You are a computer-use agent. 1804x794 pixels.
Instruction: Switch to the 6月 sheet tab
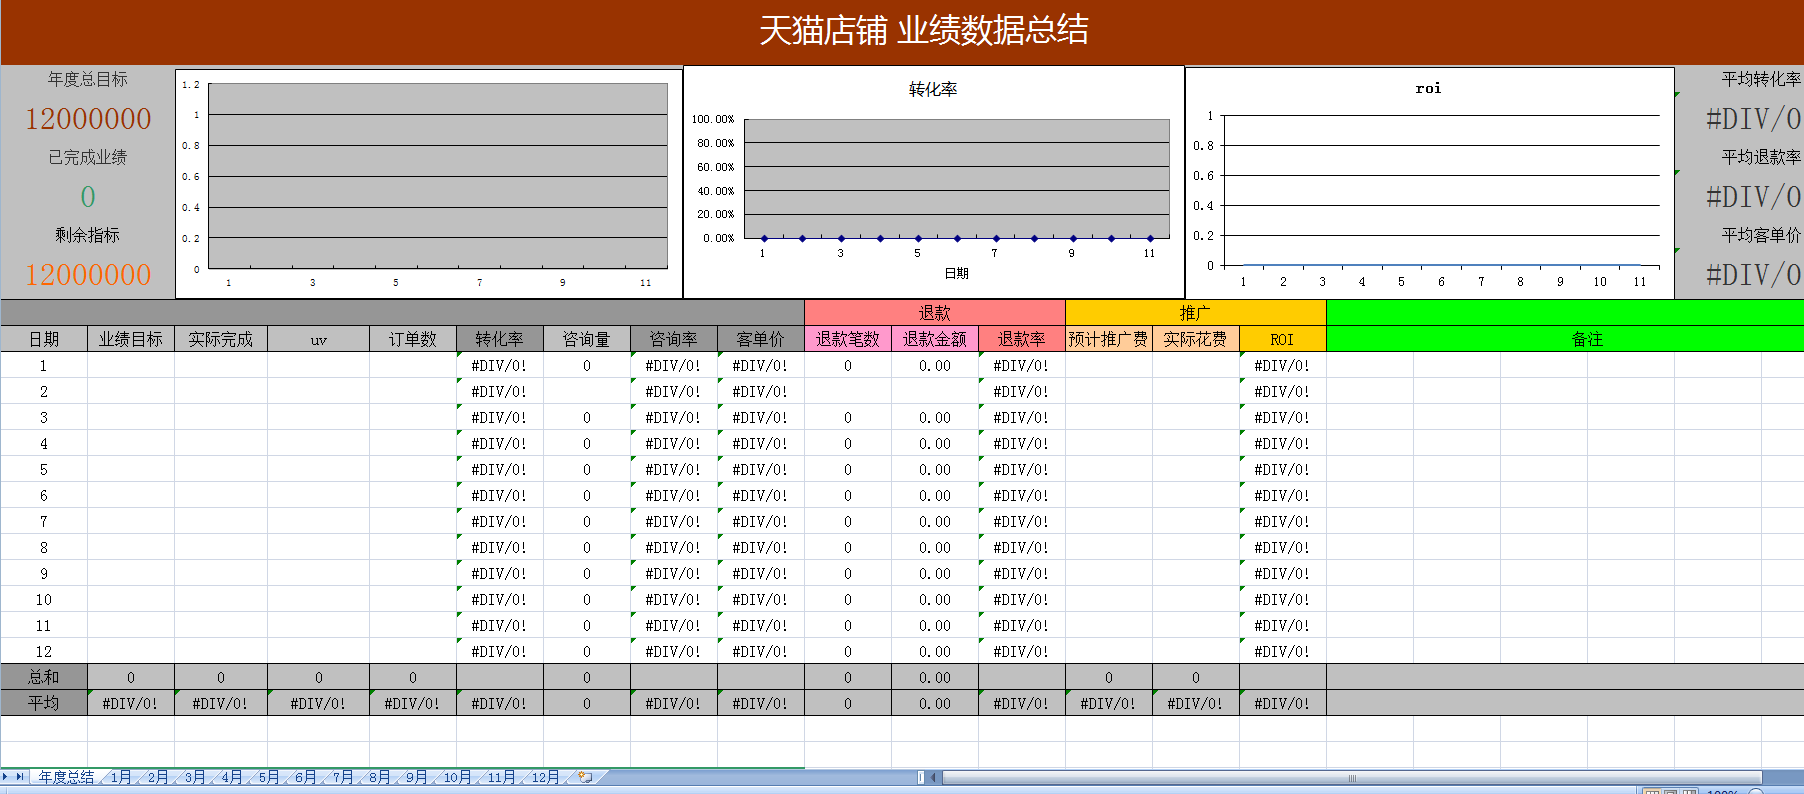(x=305, y=777)
